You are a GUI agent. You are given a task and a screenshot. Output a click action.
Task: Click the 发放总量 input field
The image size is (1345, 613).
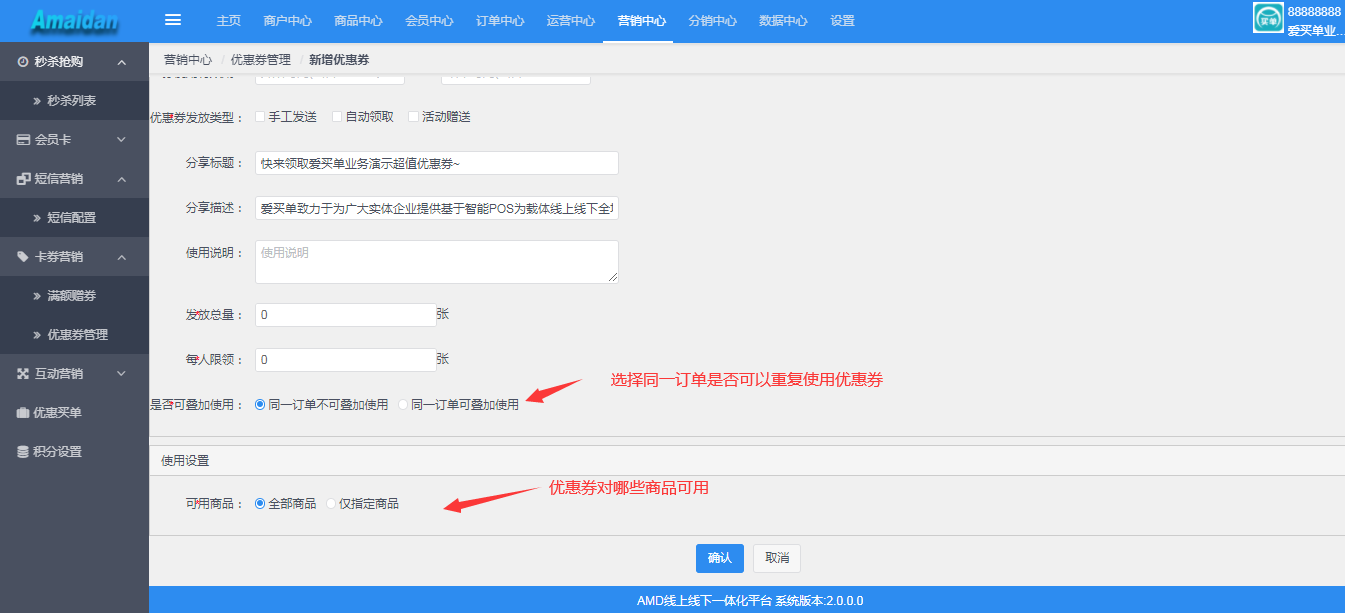click(x=346, y=315)
